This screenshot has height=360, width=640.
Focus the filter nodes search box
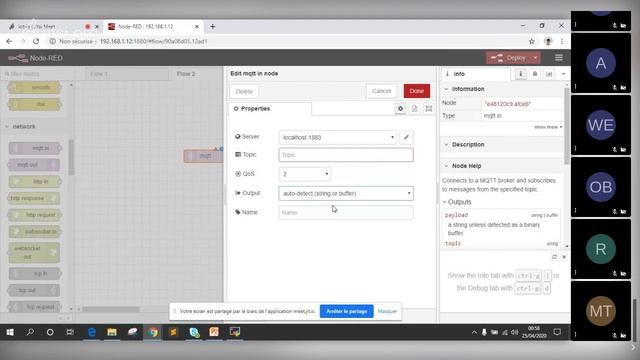click(x=37, y=74)
